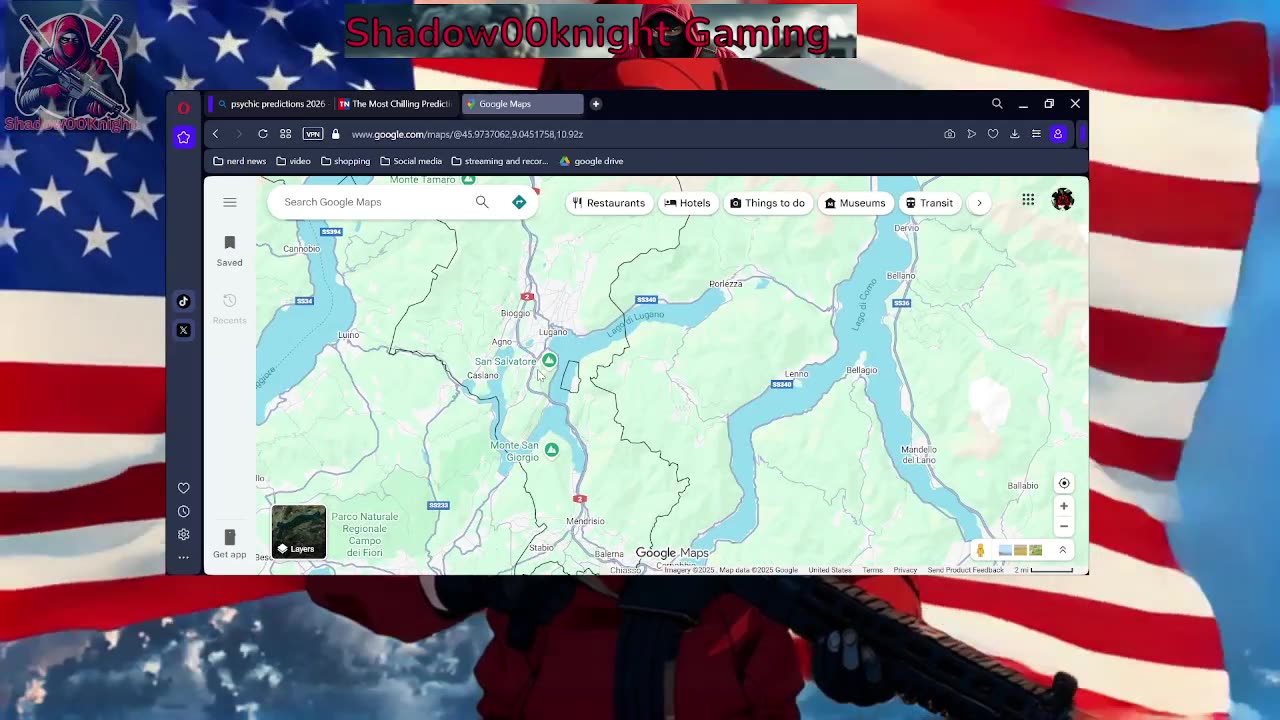Center map on your location
The height and width of the screenshot is (720, 1280).
[1064, 483]
